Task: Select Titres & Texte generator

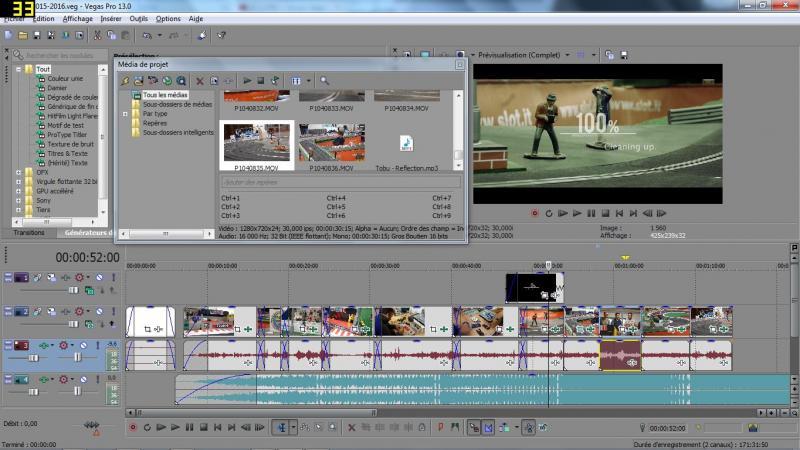Action: 67,153
